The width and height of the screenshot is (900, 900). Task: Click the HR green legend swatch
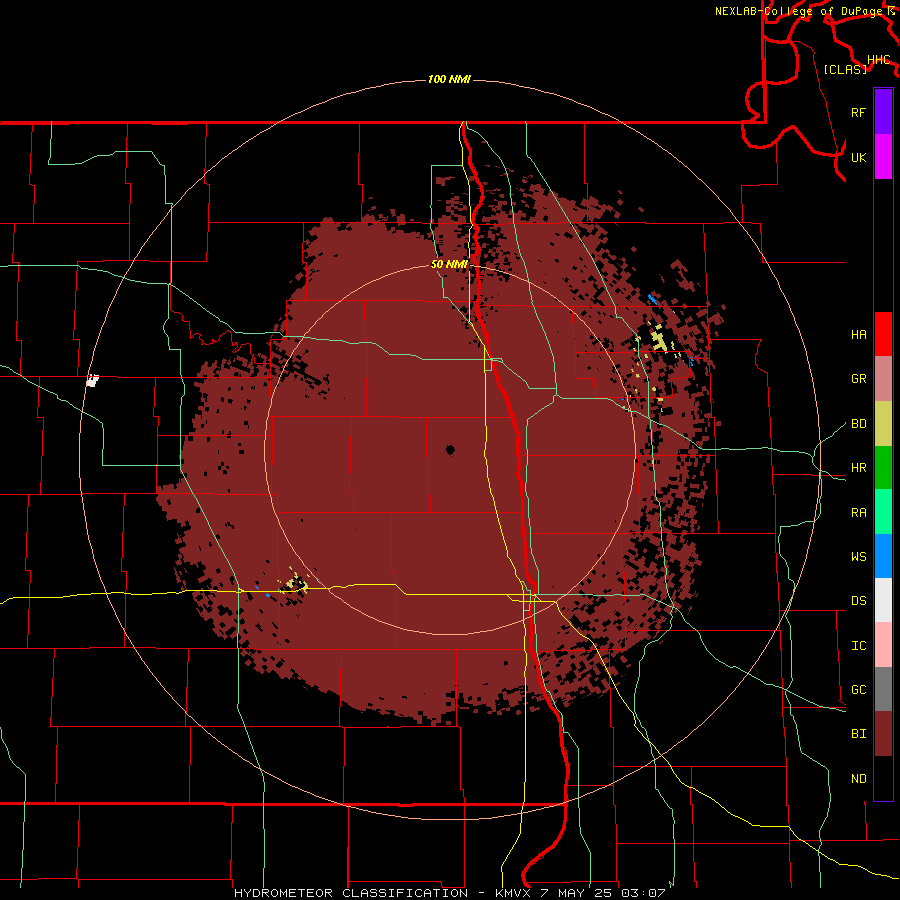click(883, 467)
